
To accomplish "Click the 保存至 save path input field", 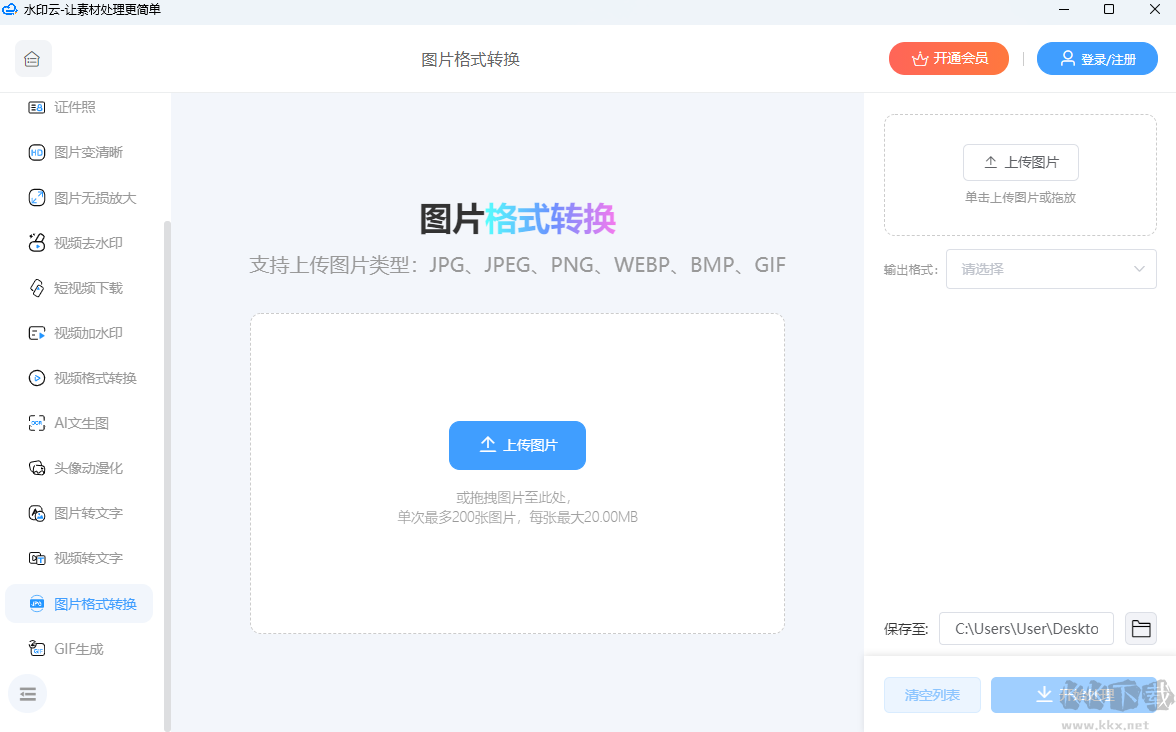I will (1026, 628).
